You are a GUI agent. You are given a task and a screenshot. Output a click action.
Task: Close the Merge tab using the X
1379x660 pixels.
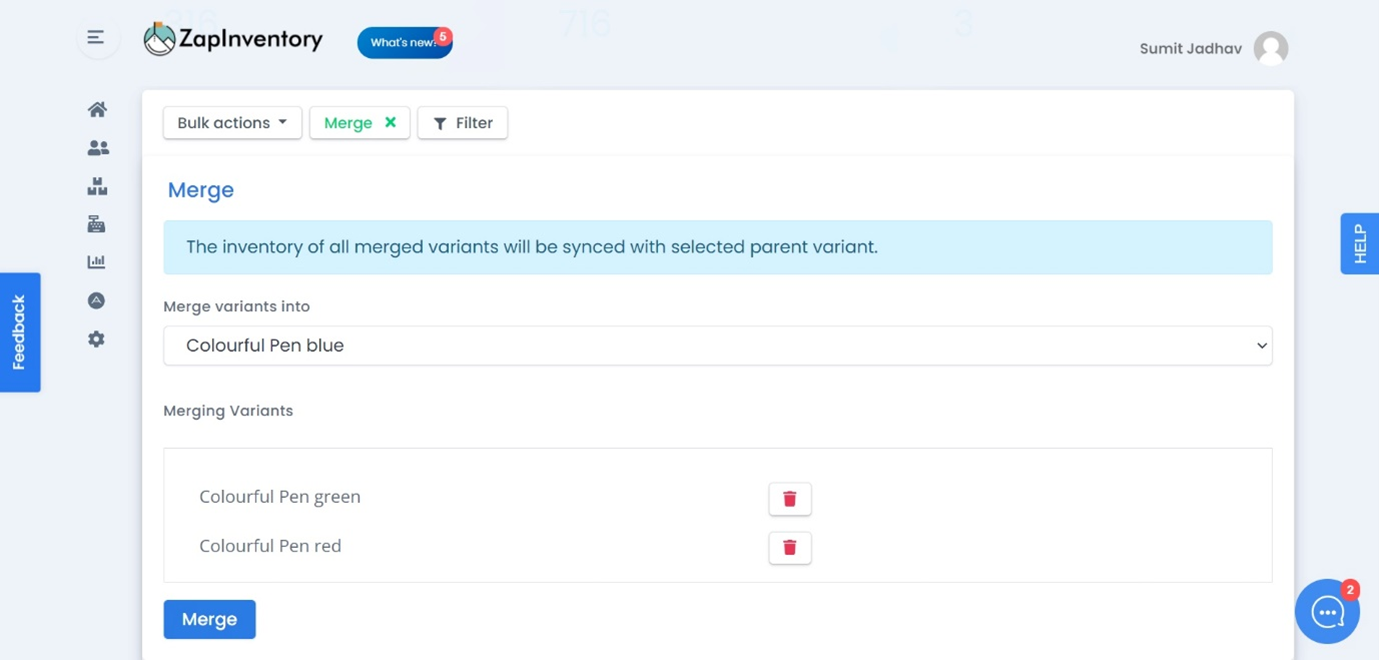click(x=391, y=122)
